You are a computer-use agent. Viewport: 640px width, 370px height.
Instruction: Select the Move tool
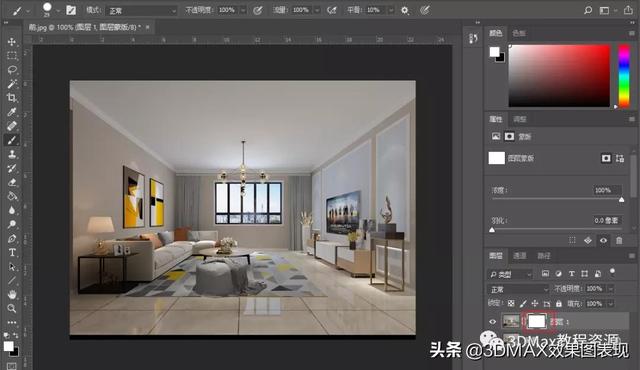[x=12, y=42]
